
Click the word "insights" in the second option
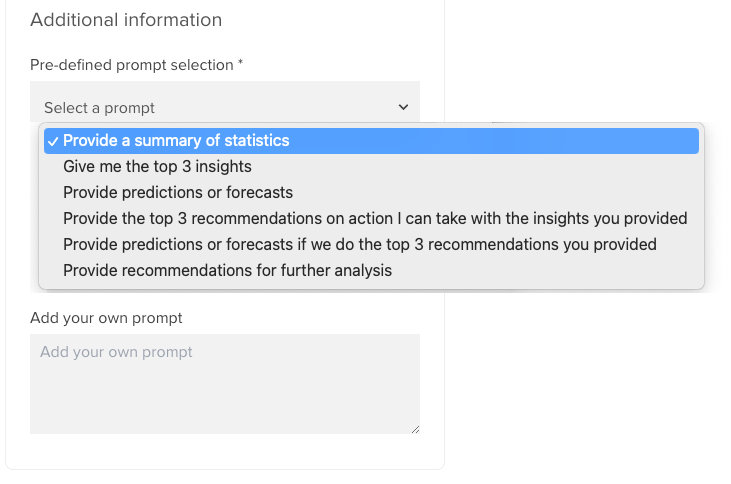coord(223,167)
